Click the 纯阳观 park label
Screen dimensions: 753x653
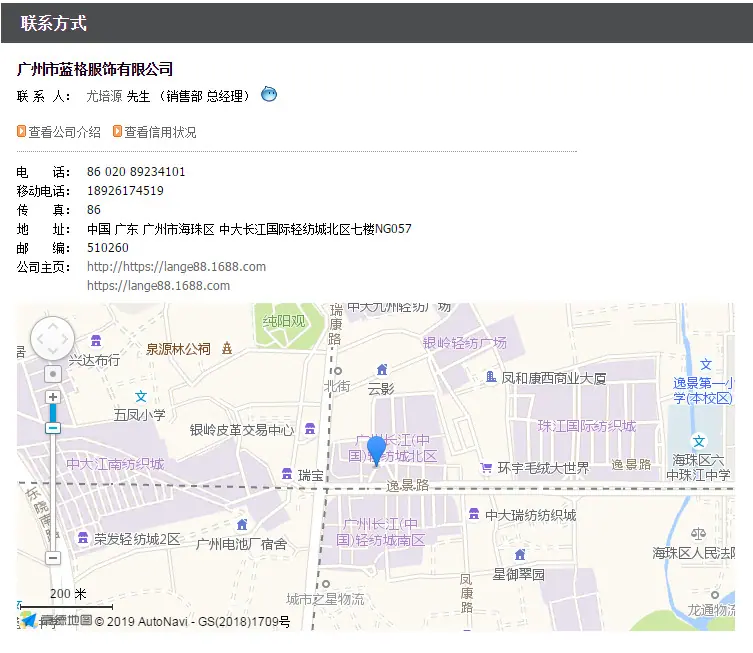[x=284, y=321]
